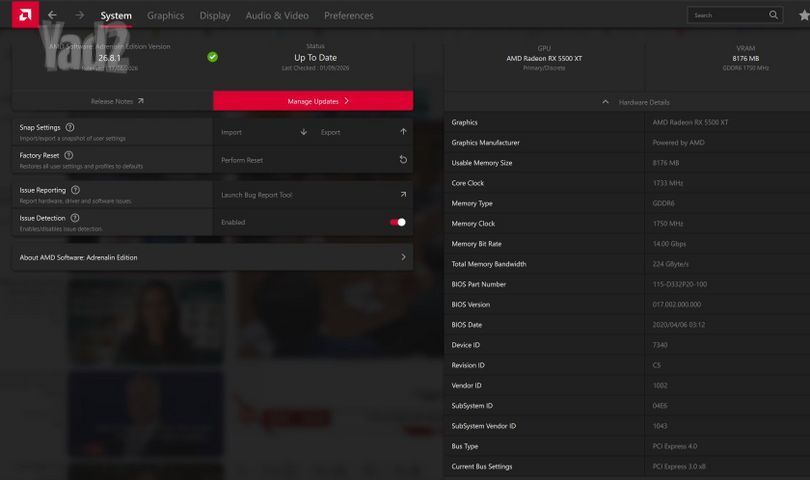Click the PCI Express 4.0 value
The width and height of the screenshot is (810, 480).
675,446
